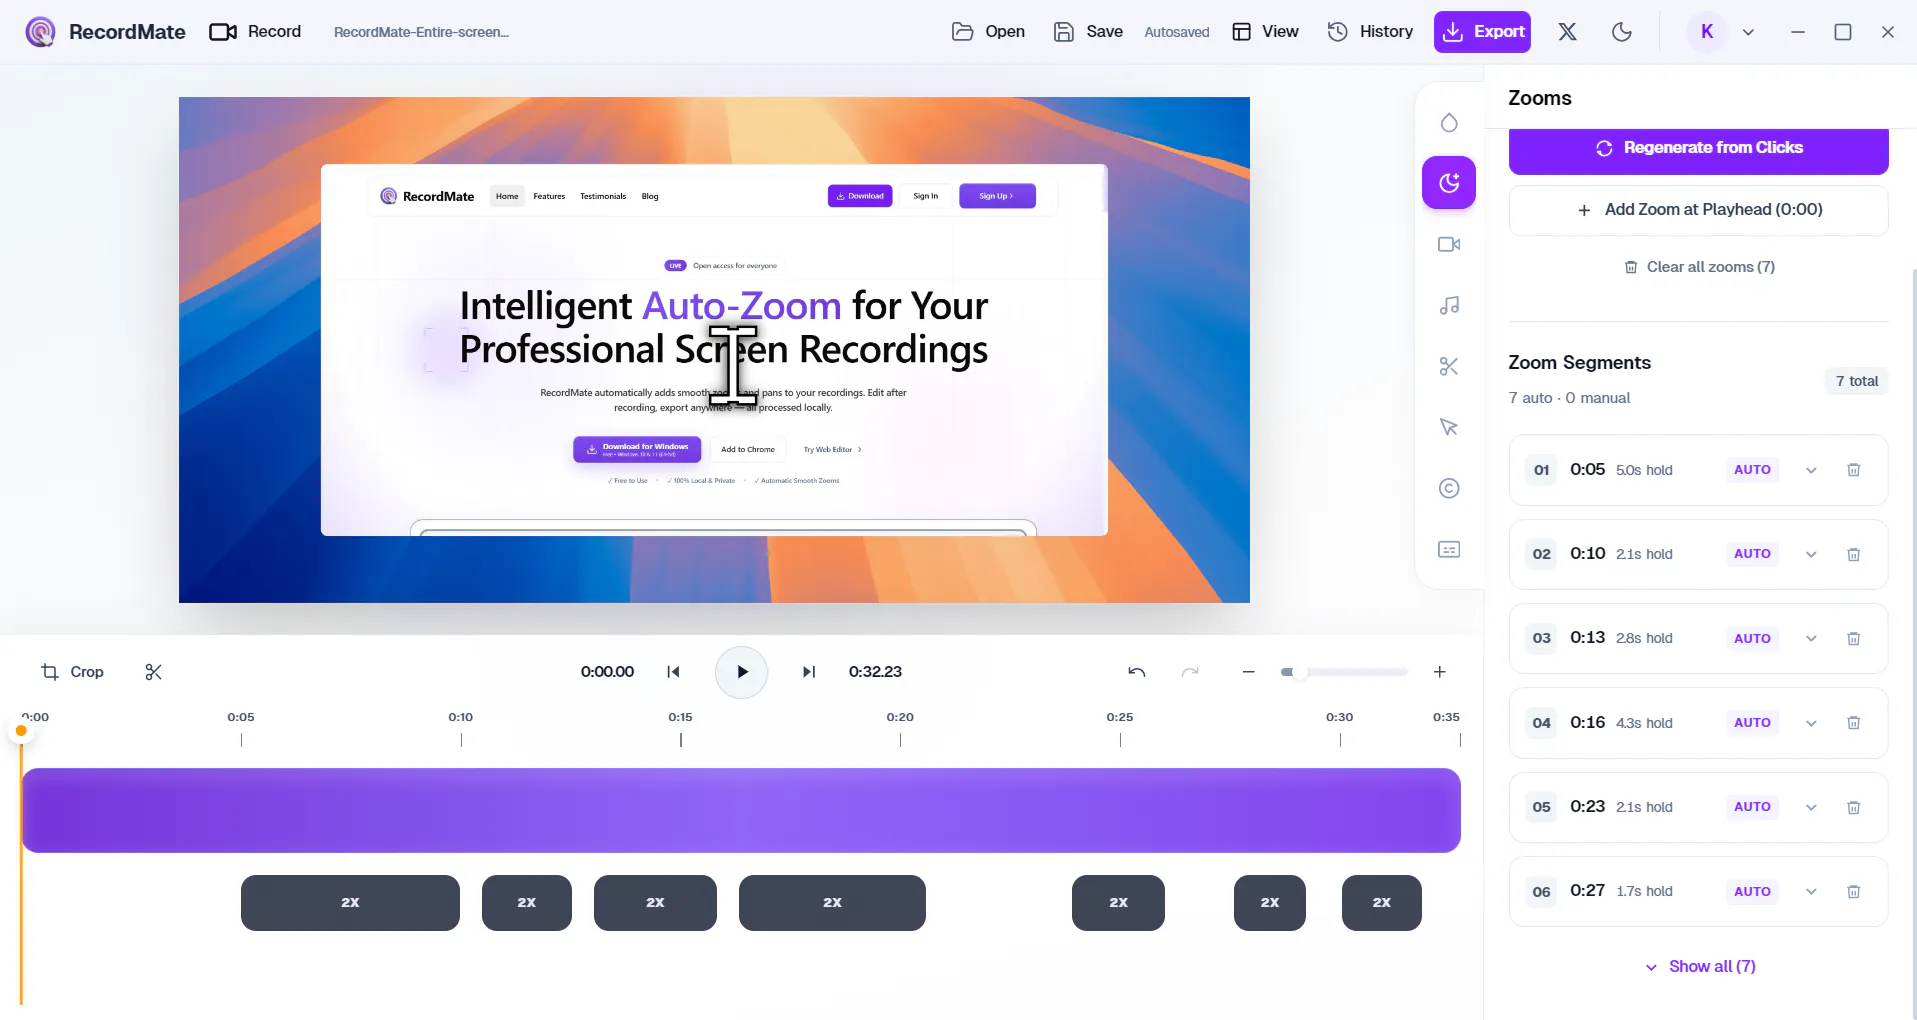Viewport: 1917px width, 1020px height.
Task: Select the first 2X zoom block on timeline
Action: 350,903
